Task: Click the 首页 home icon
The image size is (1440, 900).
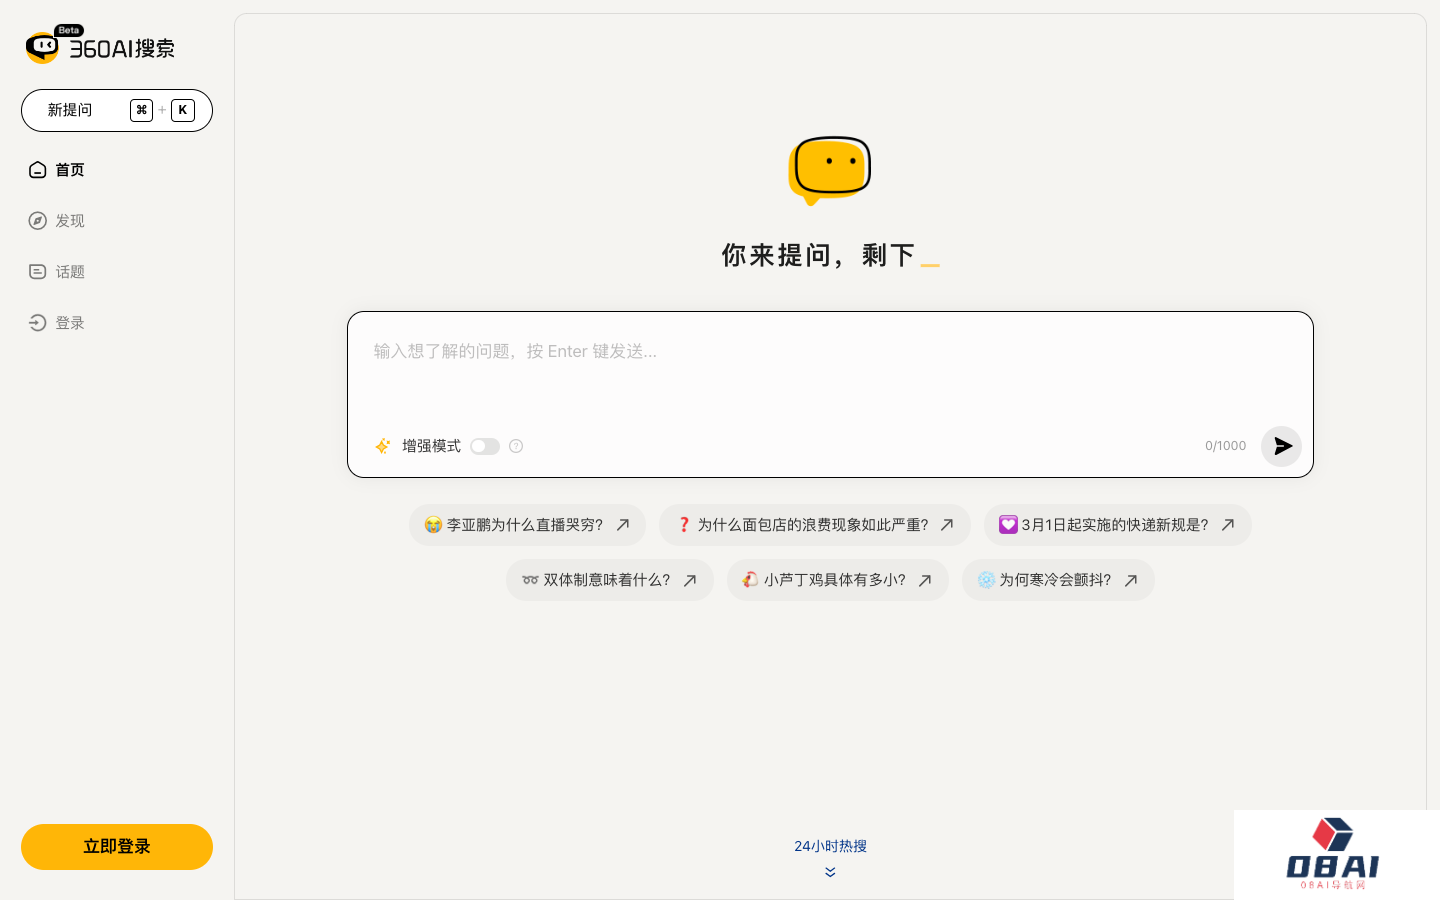Action: [38, 170]
